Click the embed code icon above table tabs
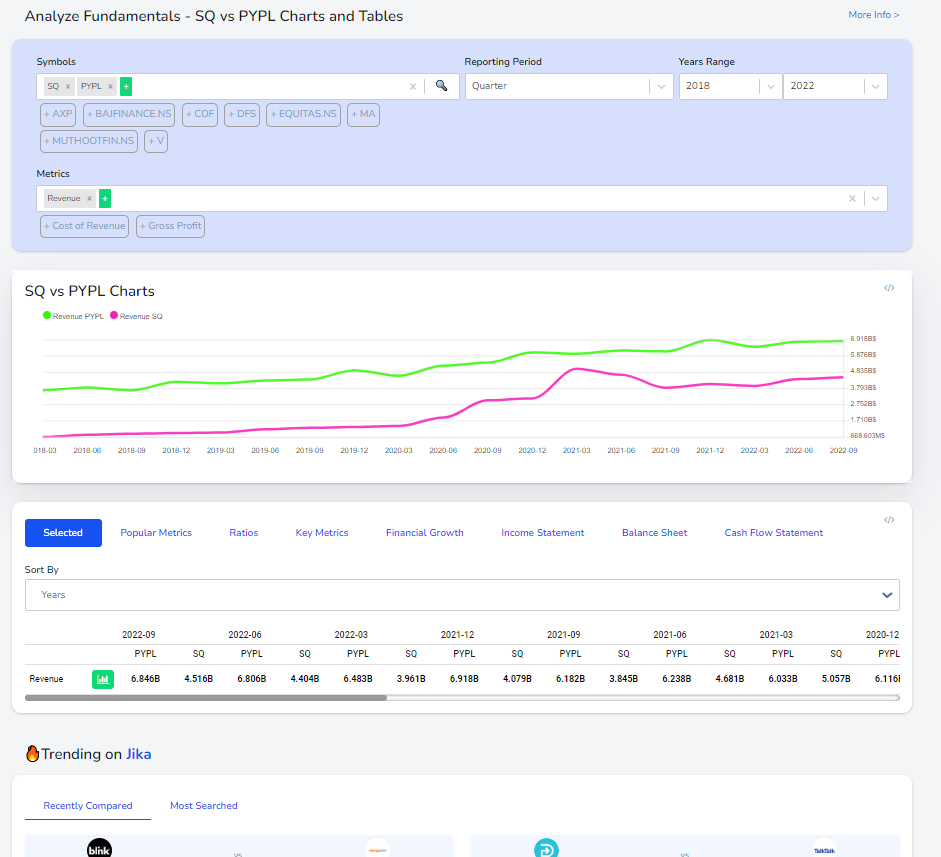Image resolution: width=941 pixels, height=857 pixels. click(889, 520)
